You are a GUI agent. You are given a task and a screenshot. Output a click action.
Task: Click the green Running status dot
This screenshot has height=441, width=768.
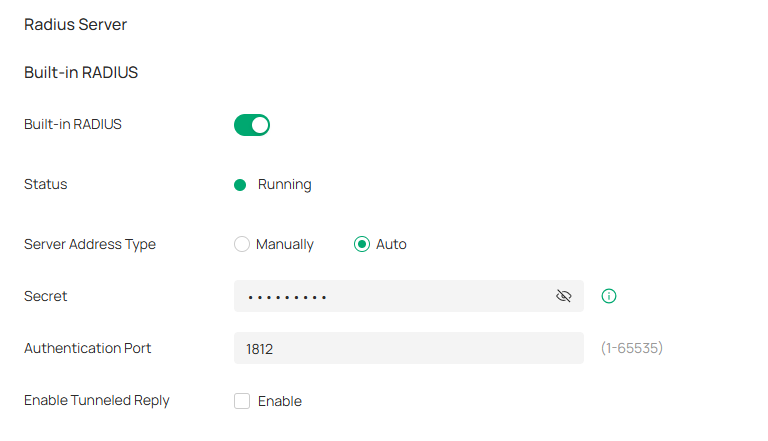(240, 184)
